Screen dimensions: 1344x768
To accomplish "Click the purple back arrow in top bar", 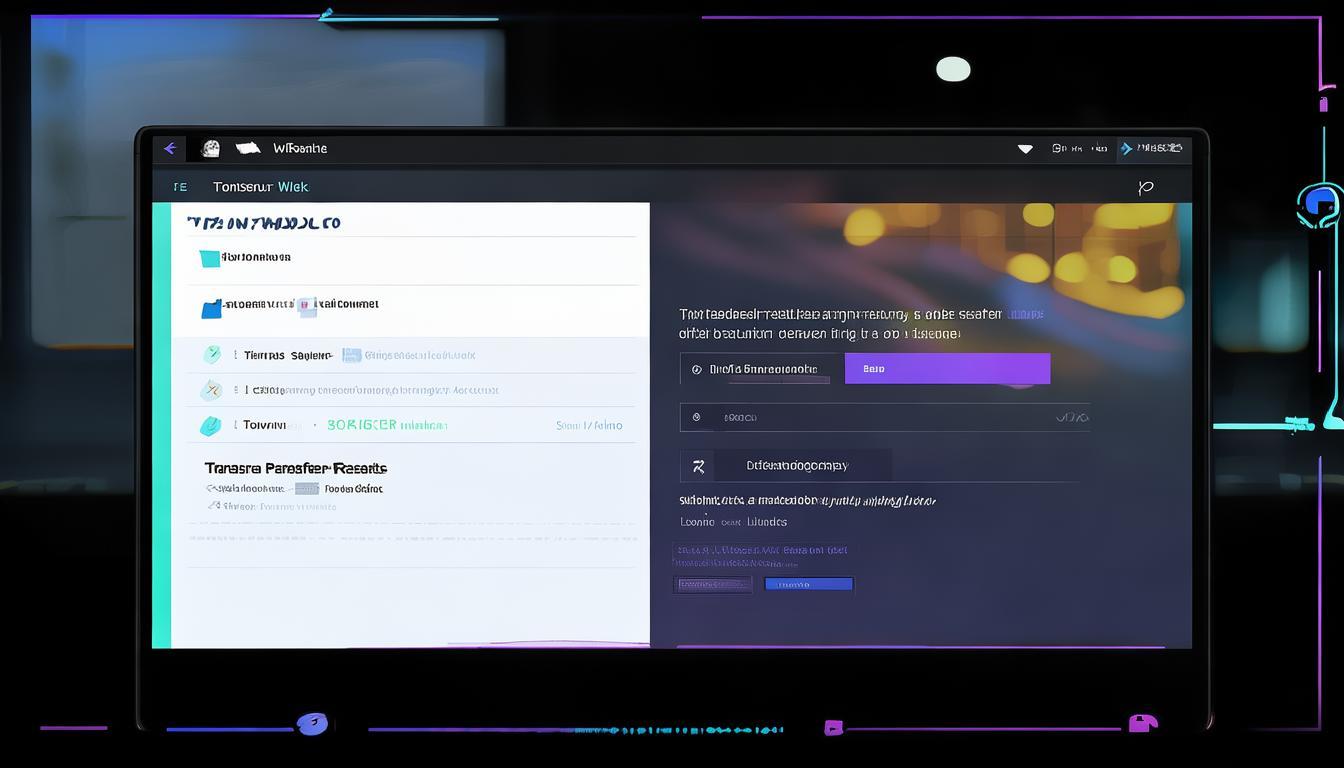I will pos(170,149).
